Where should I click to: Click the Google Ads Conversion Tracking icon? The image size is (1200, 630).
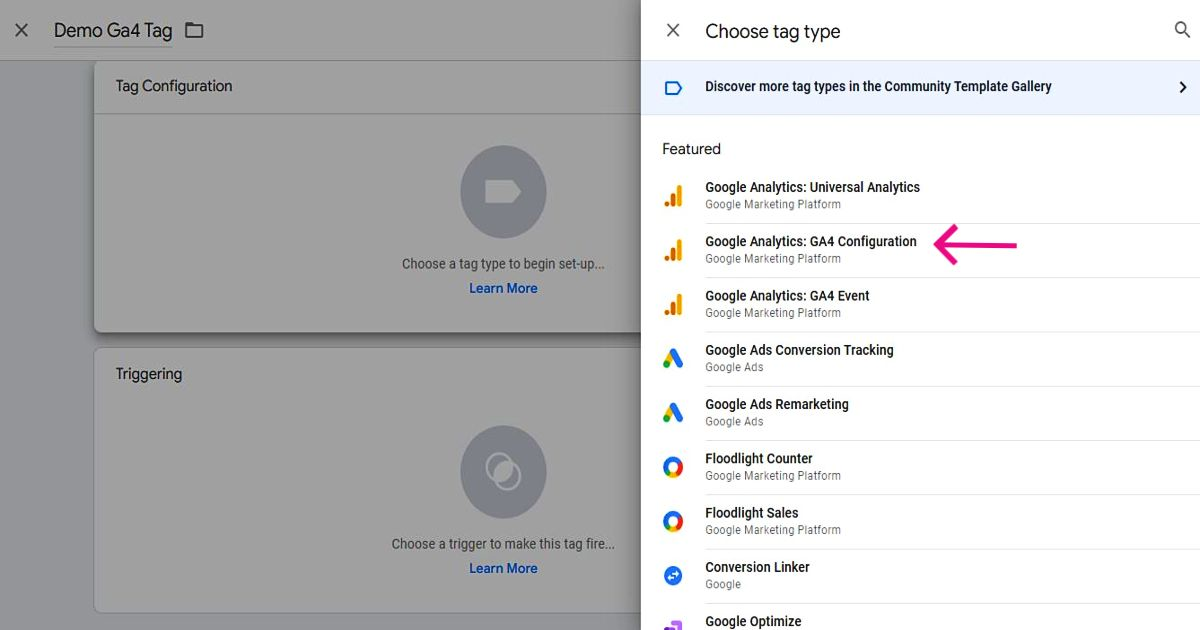coord(673,358)
